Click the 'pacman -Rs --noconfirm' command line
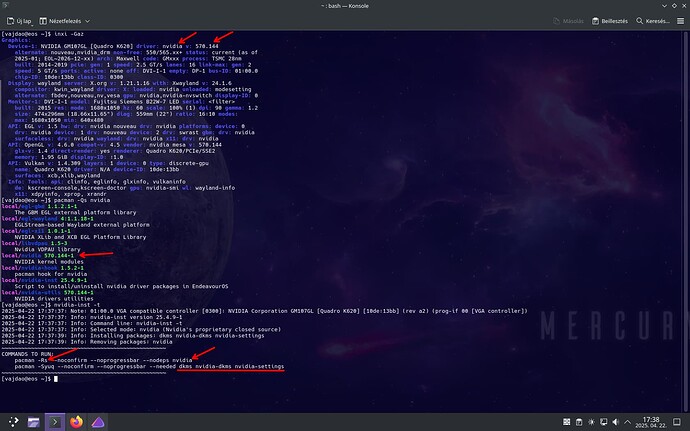This screenshot has width=690, height=431. coord(103,361)
